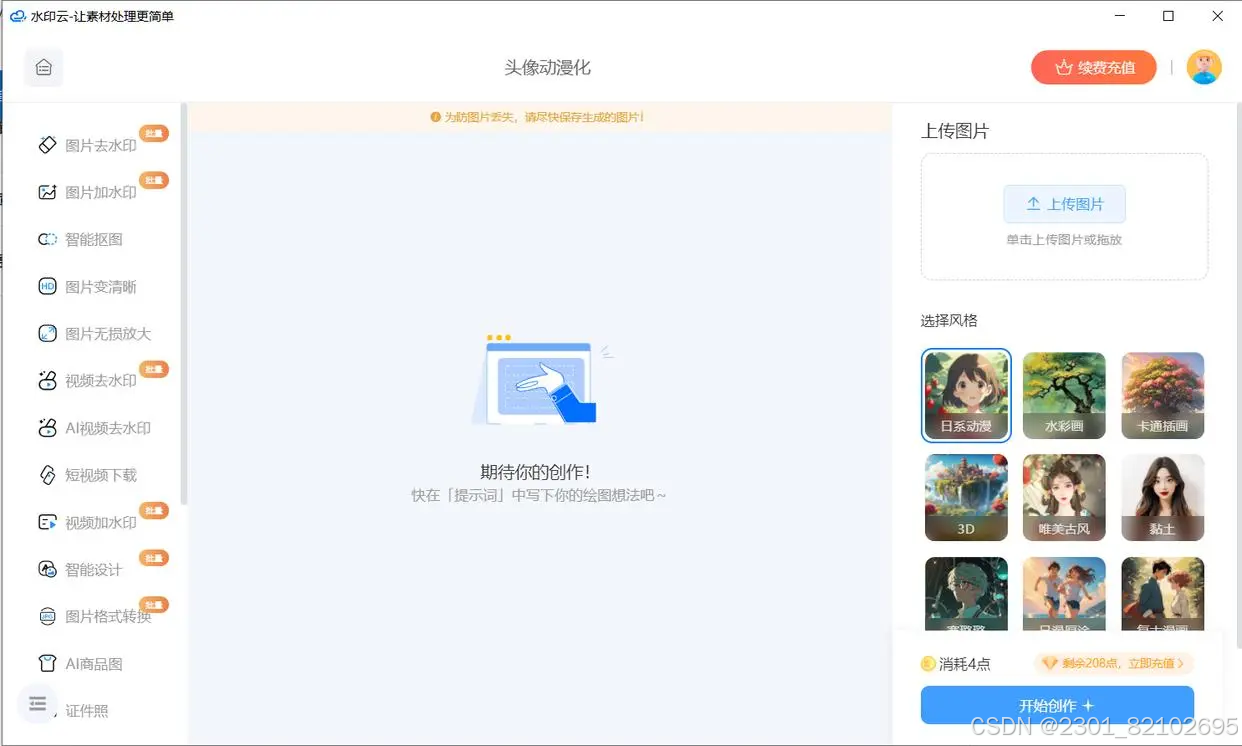Click the 图片无损放大 enlarge icon

tap(47, 334)
